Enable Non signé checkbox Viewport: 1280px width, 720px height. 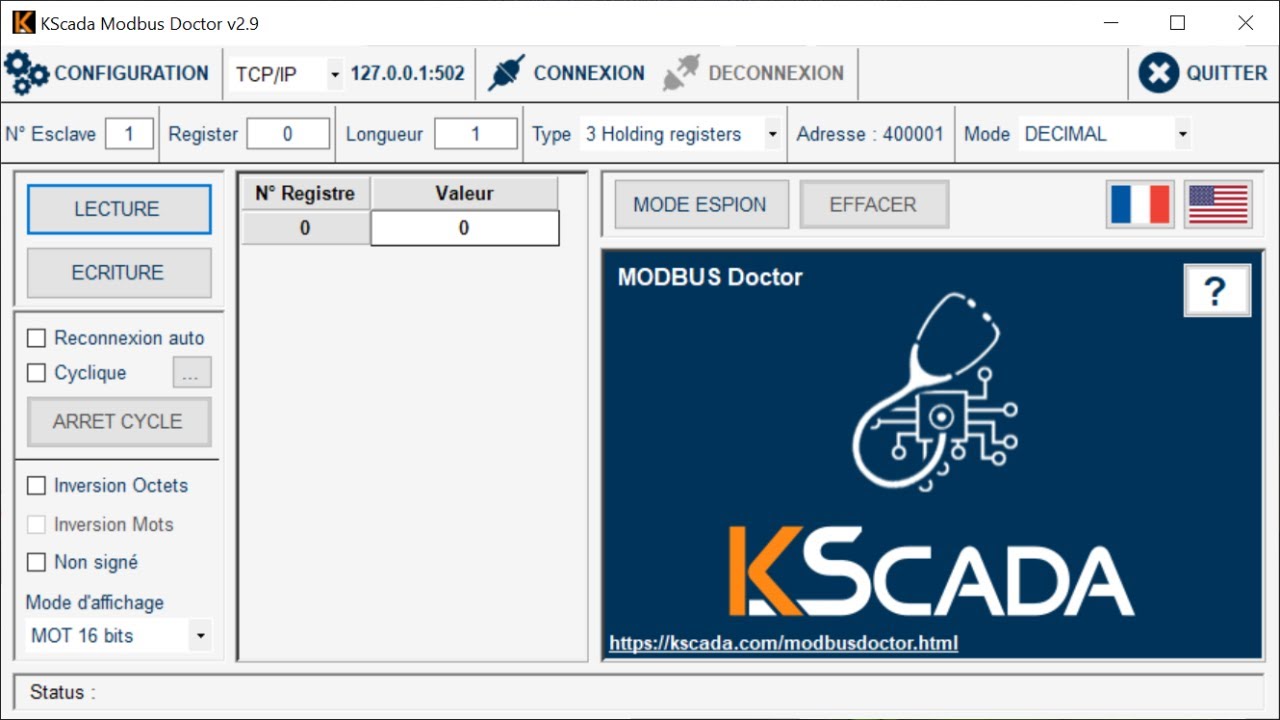point(37,562)
